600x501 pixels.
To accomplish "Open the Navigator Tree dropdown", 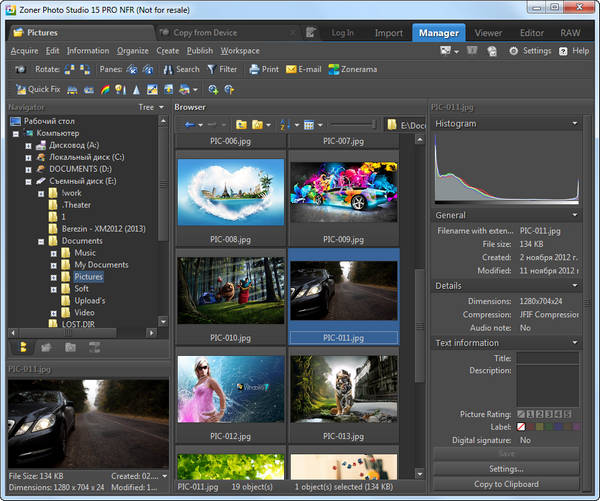I will tap(151, 107).
